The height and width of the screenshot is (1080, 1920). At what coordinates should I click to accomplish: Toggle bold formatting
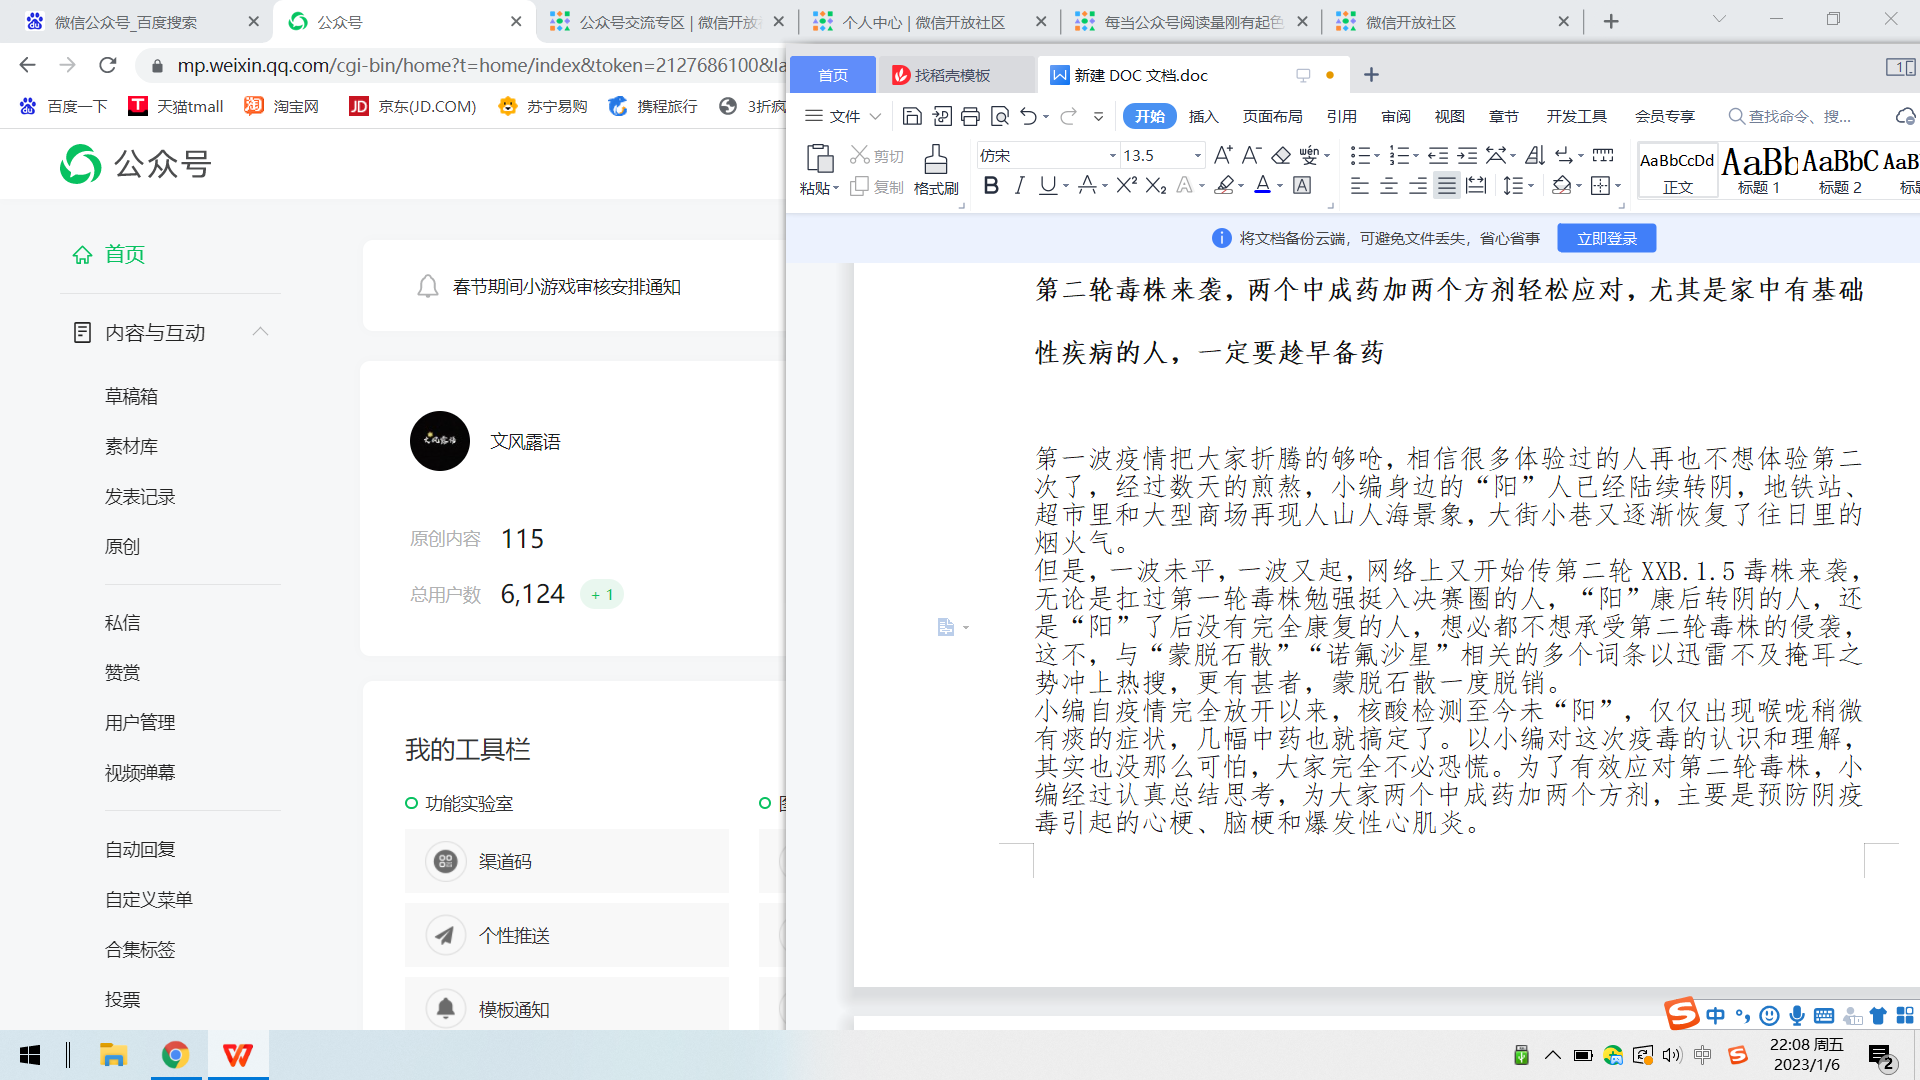[990, 185]
